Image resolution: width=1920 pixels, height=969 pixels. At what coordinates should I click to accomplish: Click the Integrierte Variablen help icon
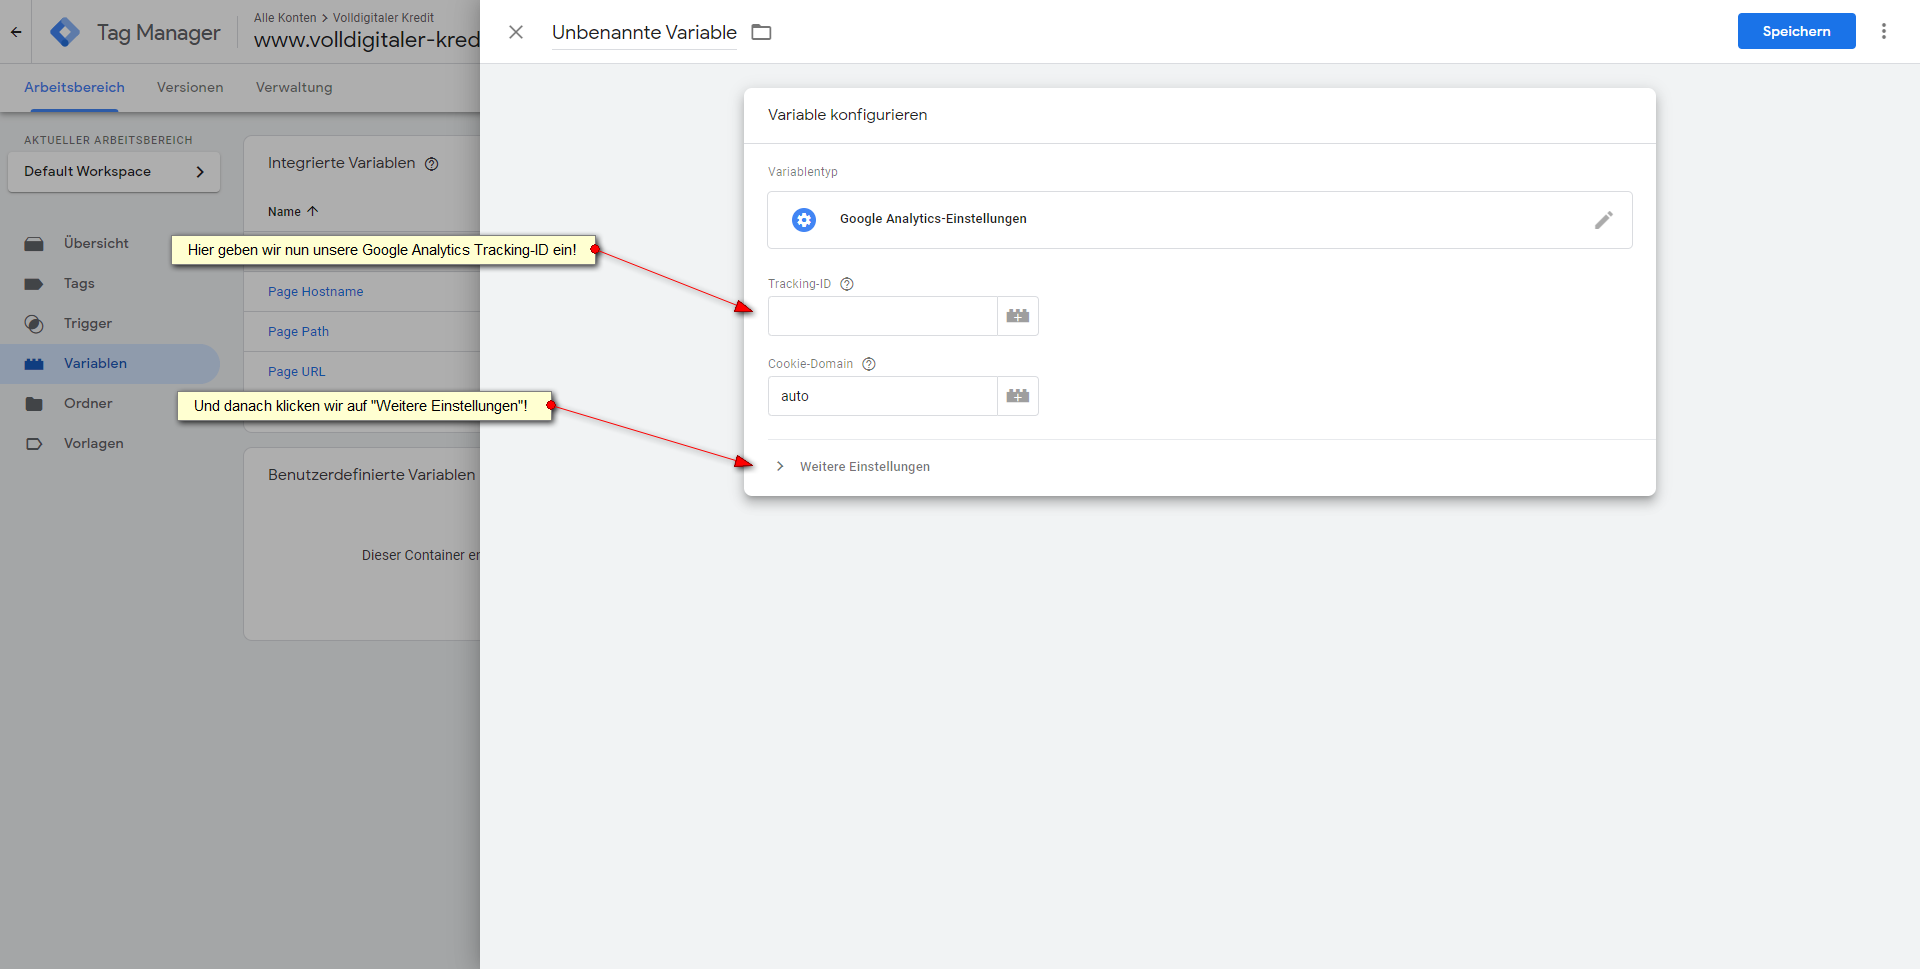pyautogui.click(x=432, y=164)
